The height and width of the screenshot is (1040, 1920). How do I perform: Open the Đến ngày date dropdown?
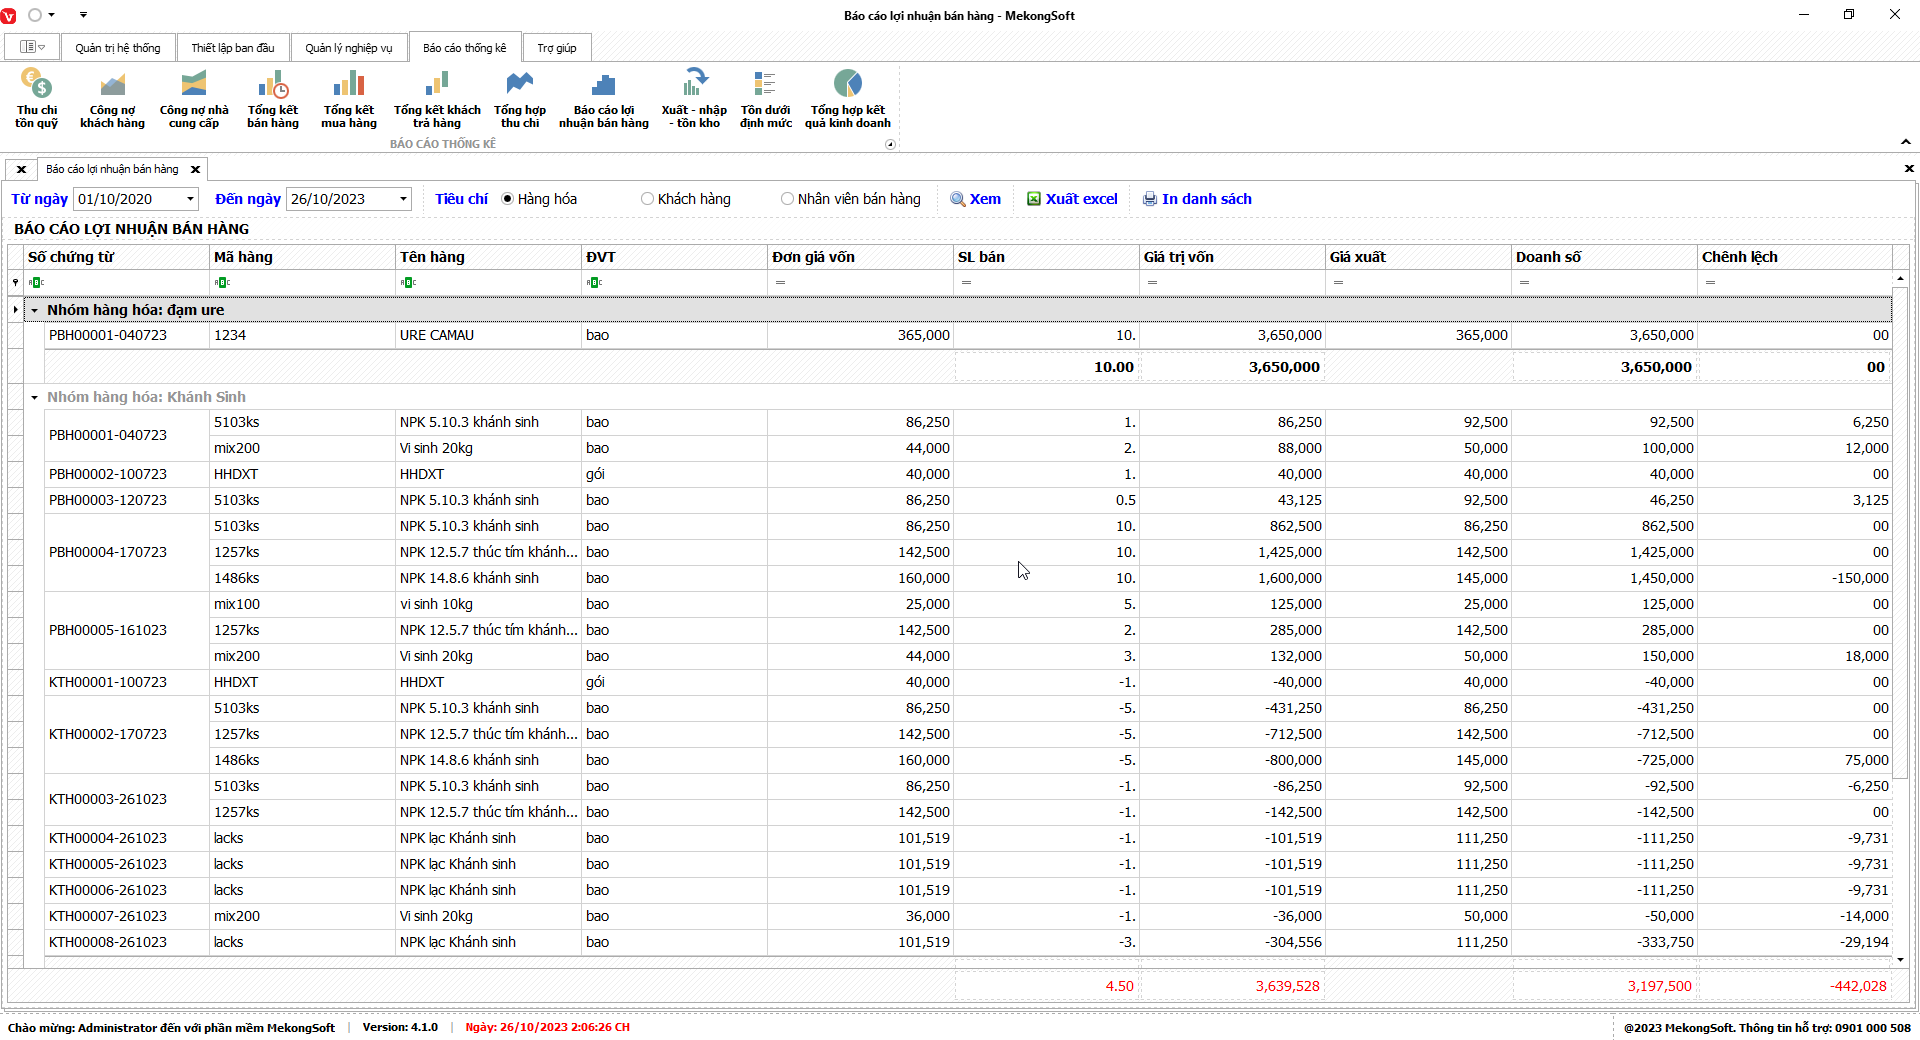(403, 199)
